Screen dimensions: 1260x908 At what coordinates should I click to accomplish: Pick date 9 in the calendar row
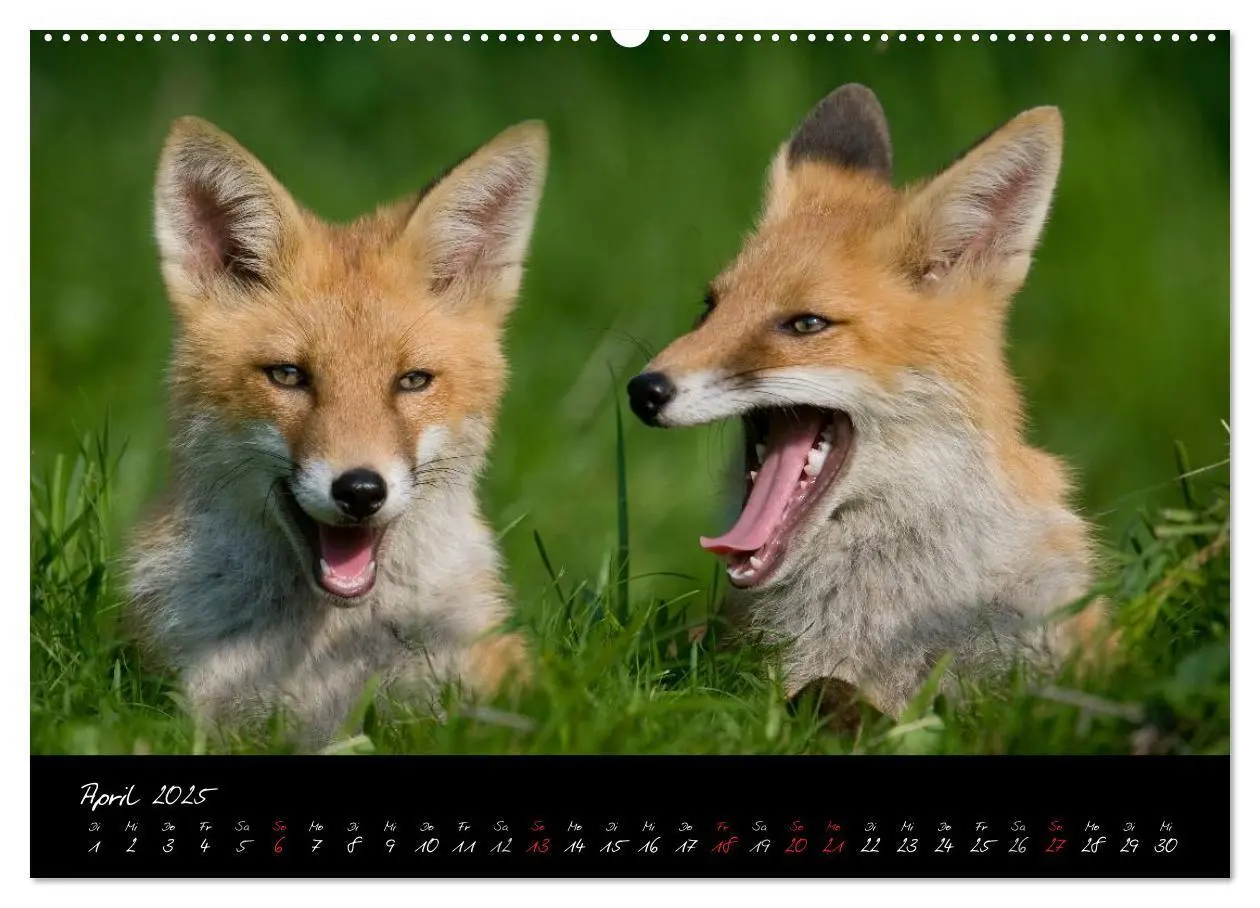point(390,846)
